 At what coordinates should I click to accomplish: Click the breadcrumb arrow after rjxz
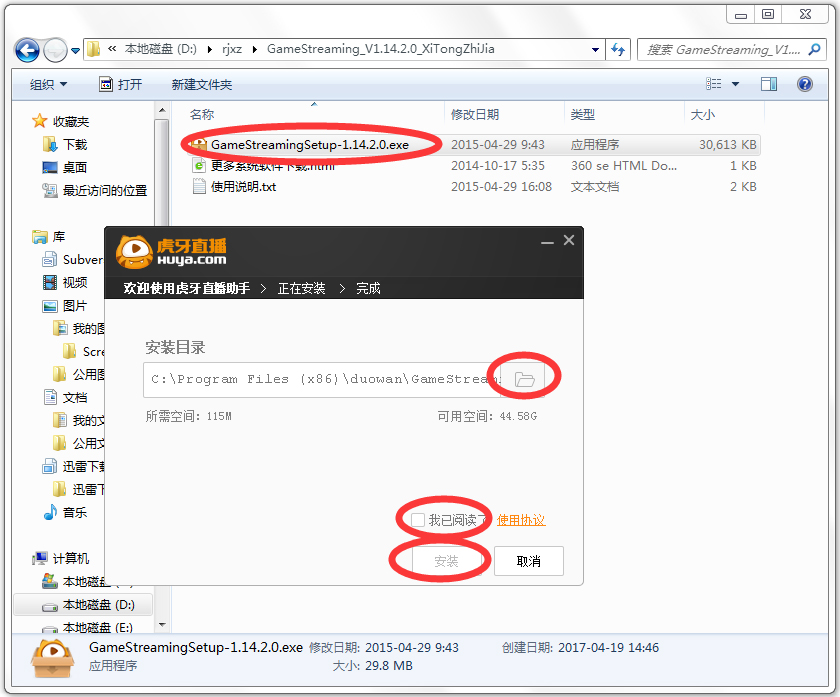(254, 49)
